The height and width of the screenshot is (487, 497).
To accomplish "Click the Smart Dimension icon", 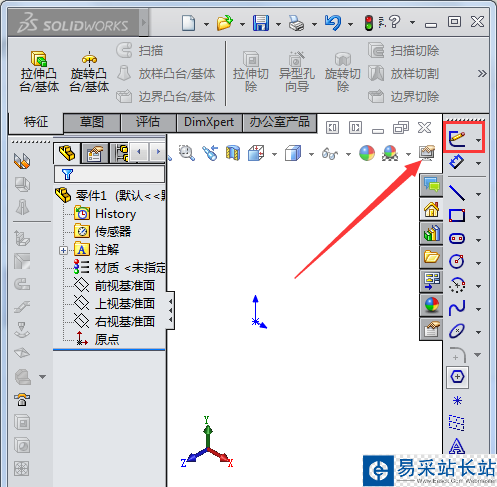I will (457, 162).
